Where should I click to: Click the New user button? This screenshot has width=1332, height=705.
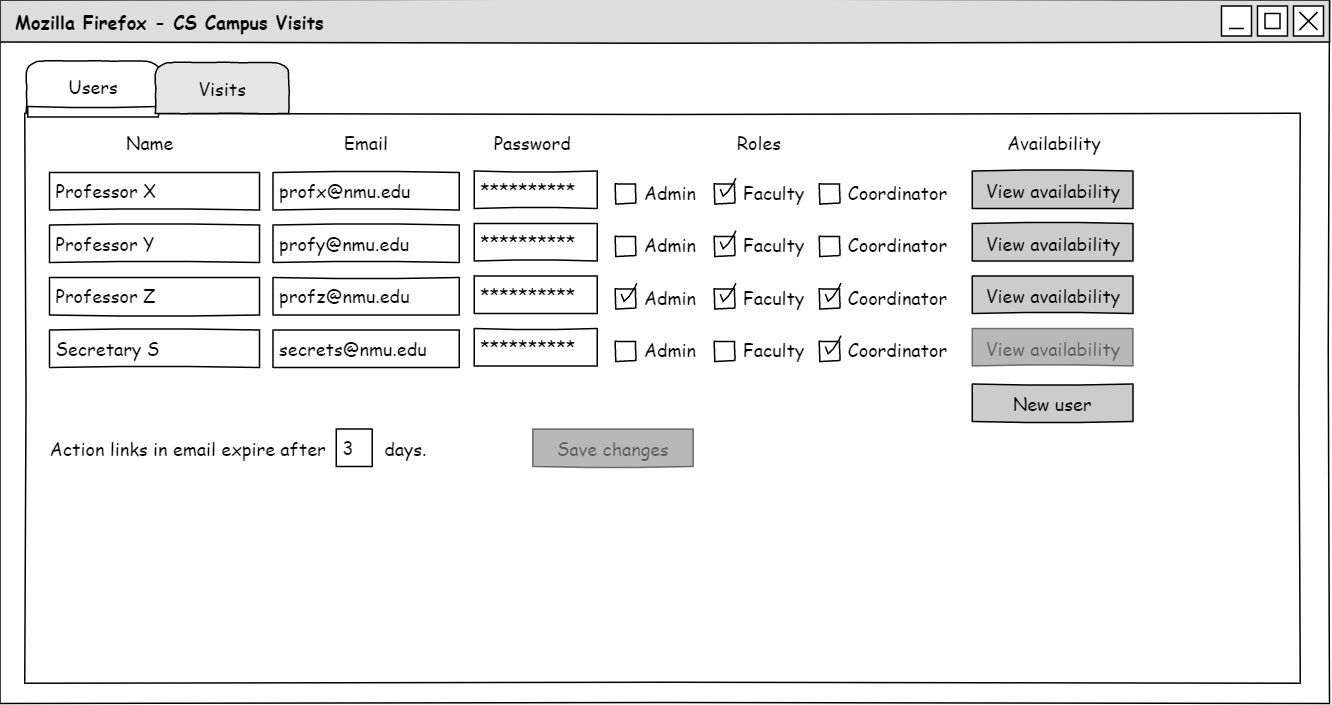(1052, 404)
